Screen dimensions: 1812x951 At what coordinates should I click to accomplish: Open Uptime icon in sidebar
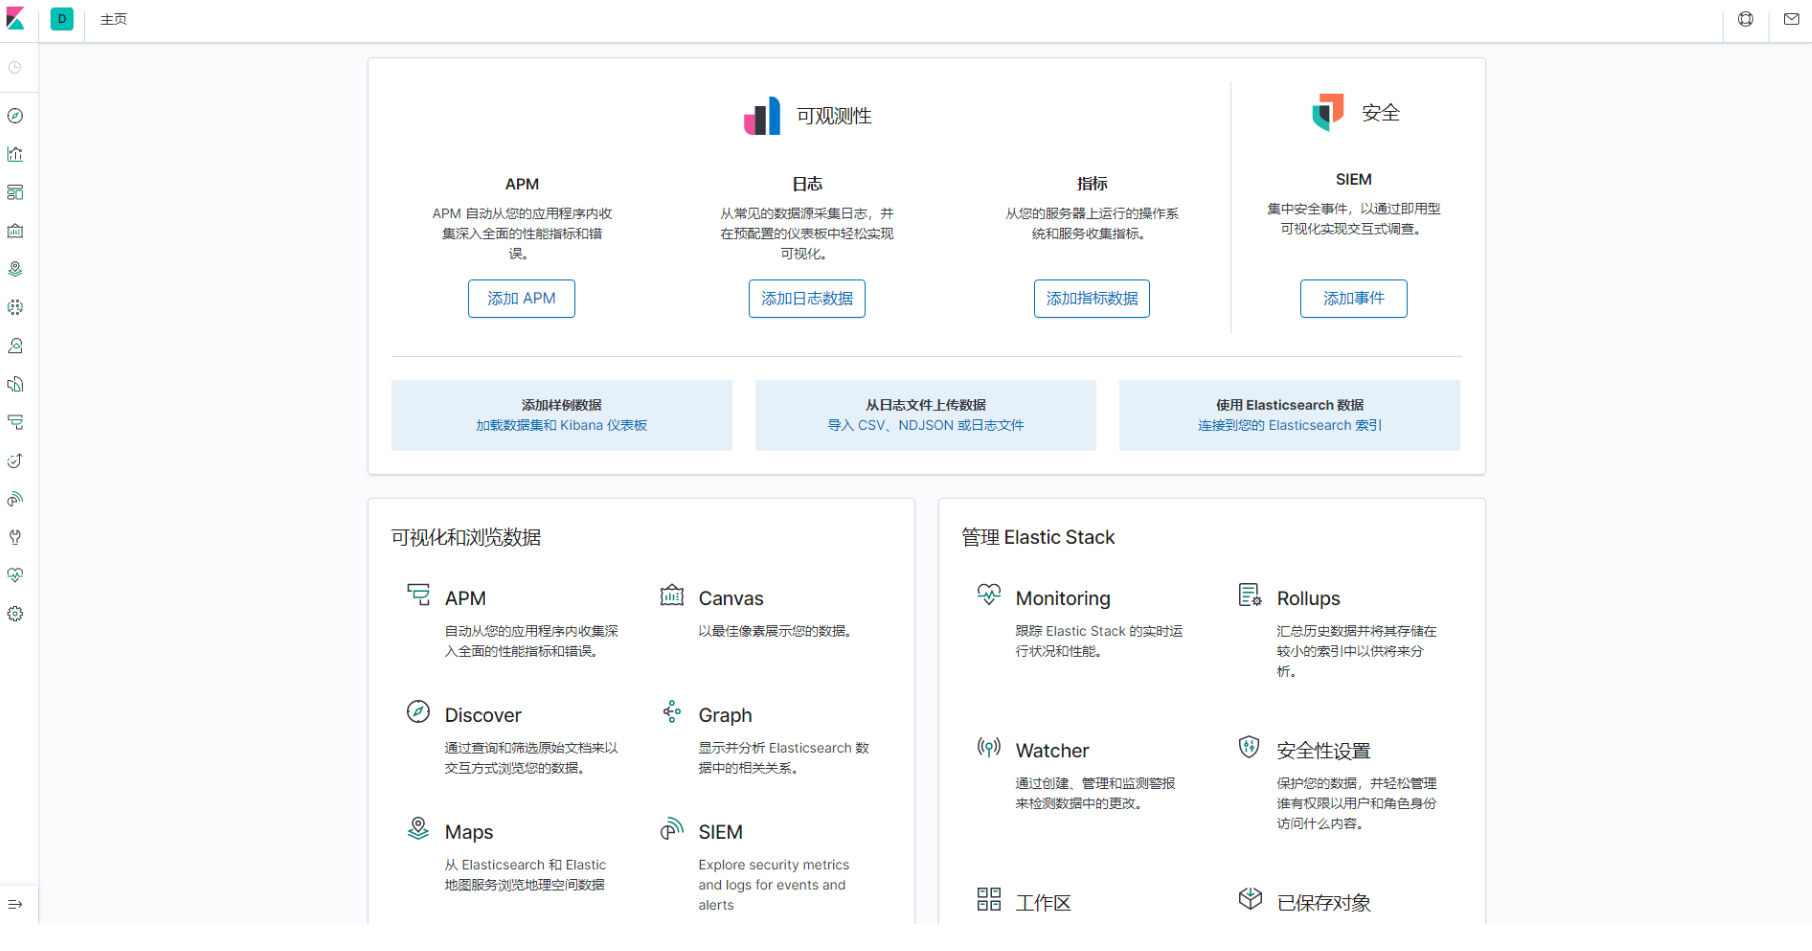pyautogui.click(x=15, y=461)
